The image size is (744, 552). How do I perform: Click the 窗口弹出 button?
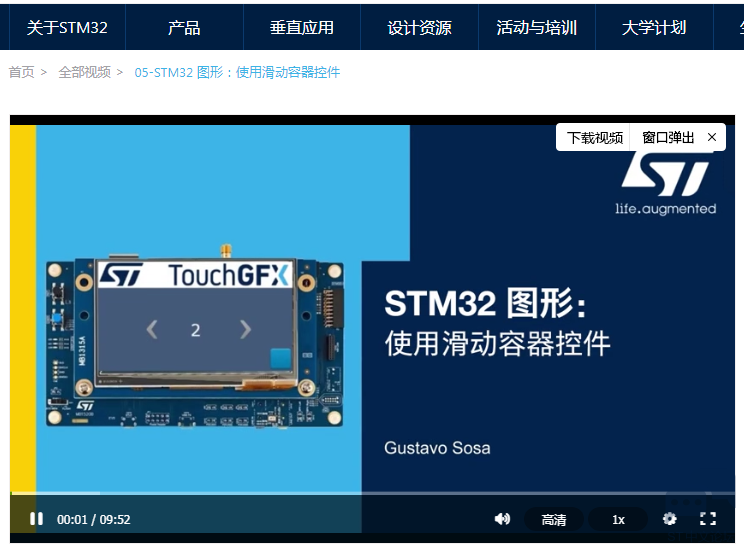(x=668, y=138)
